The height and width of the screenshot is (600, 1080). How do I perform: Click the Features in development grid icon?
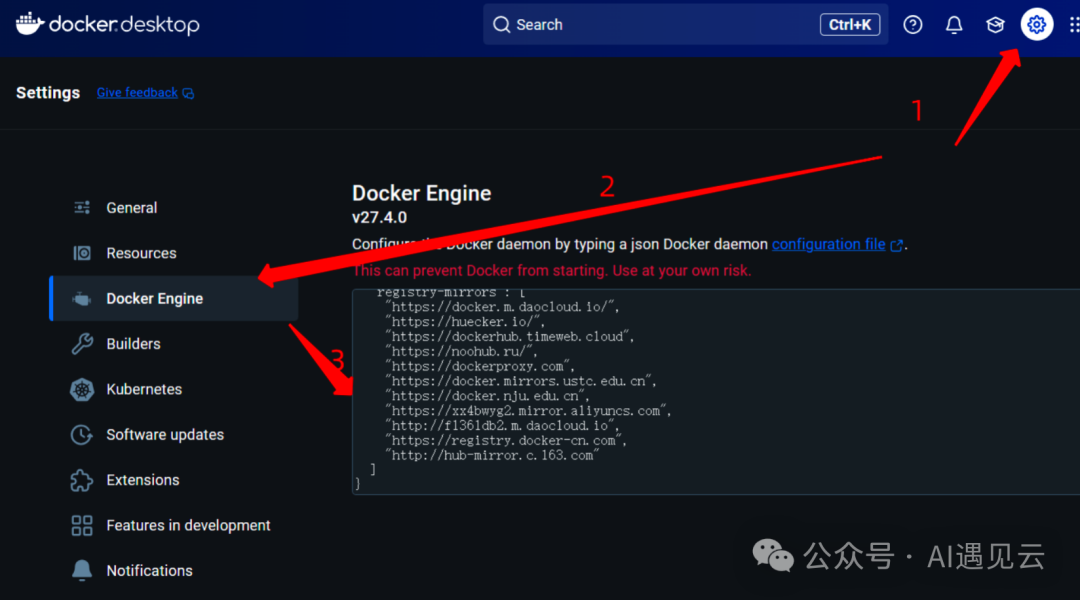pos(82,526)
